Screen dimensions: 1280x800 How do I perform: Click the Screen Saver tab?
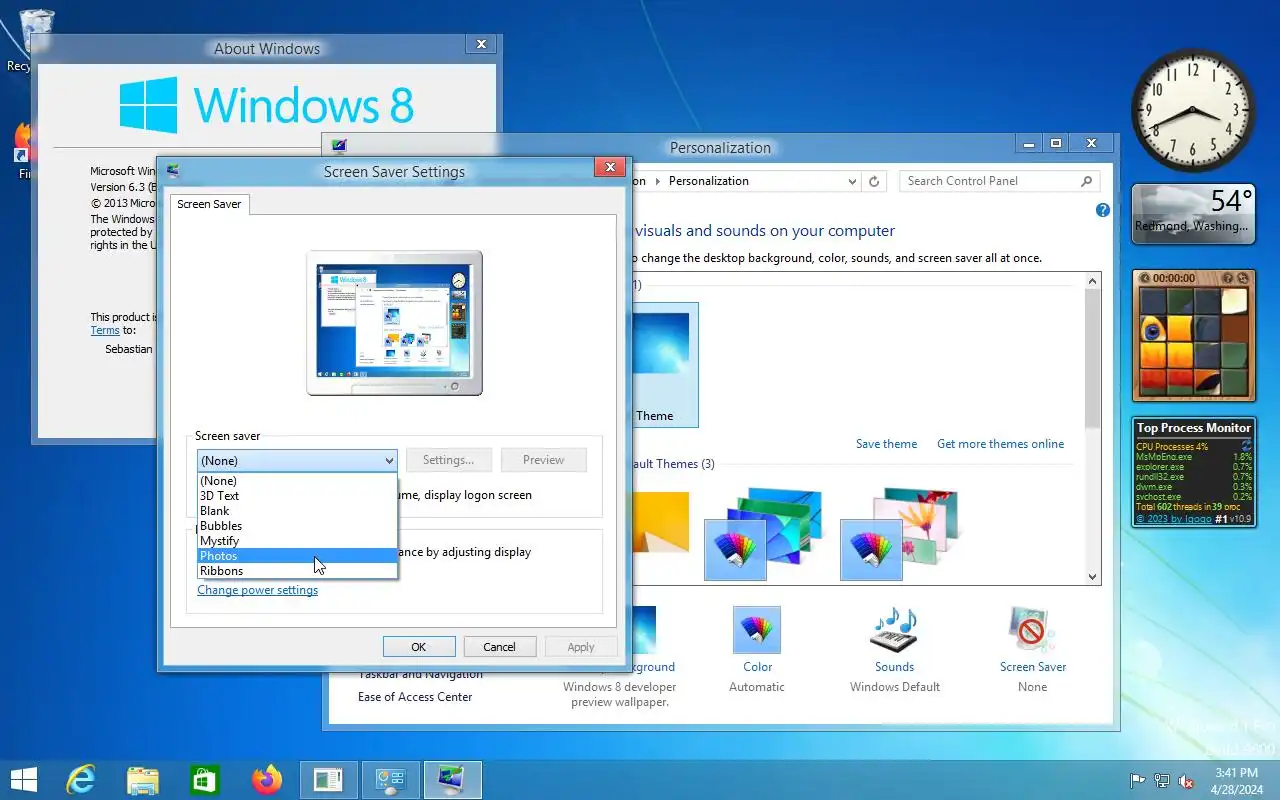209,204
